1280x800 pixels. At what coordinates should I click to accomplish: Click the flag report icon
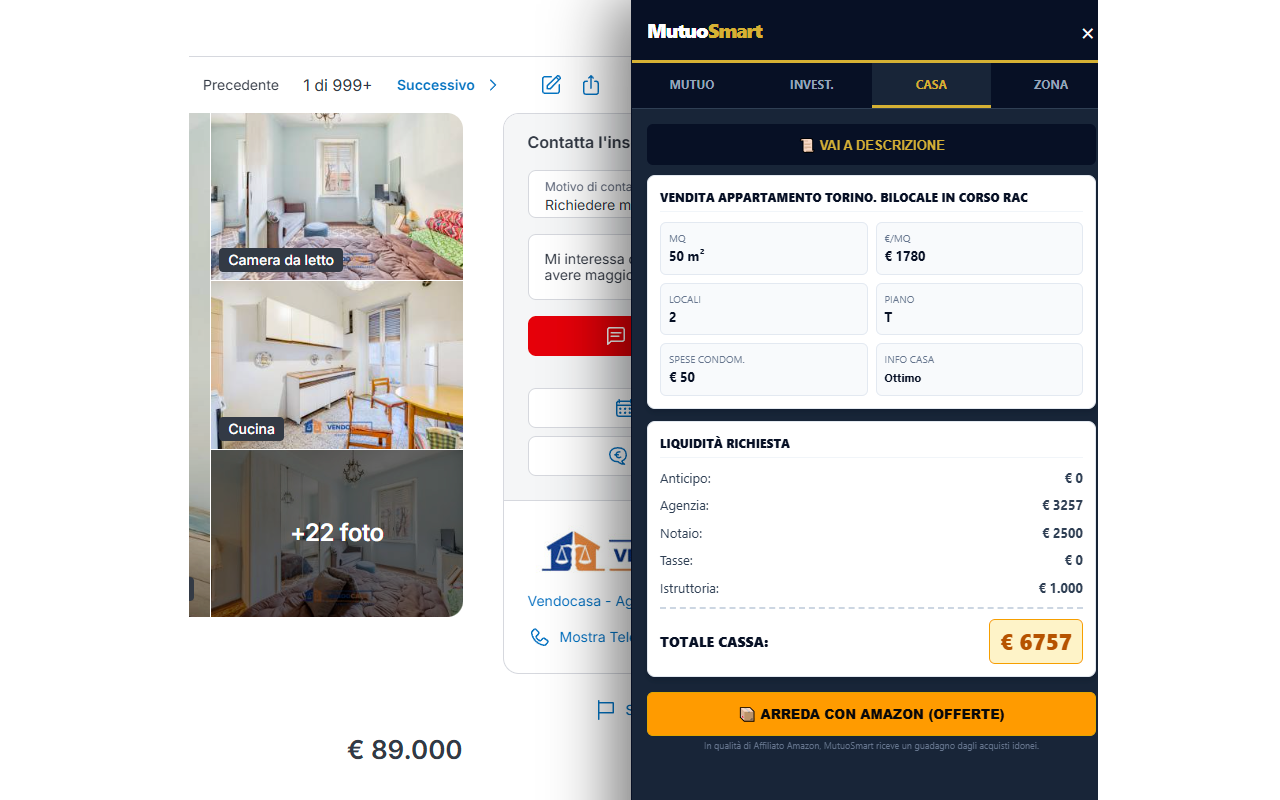click(606, 710)
